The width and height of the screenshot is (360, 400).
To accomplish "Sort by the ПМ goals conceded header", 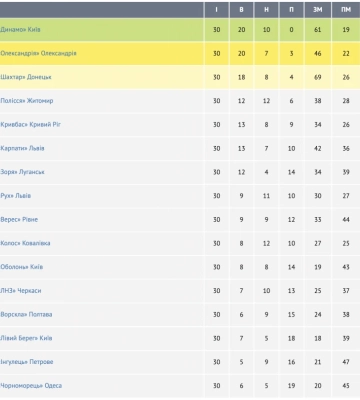I will click(346, 10).
